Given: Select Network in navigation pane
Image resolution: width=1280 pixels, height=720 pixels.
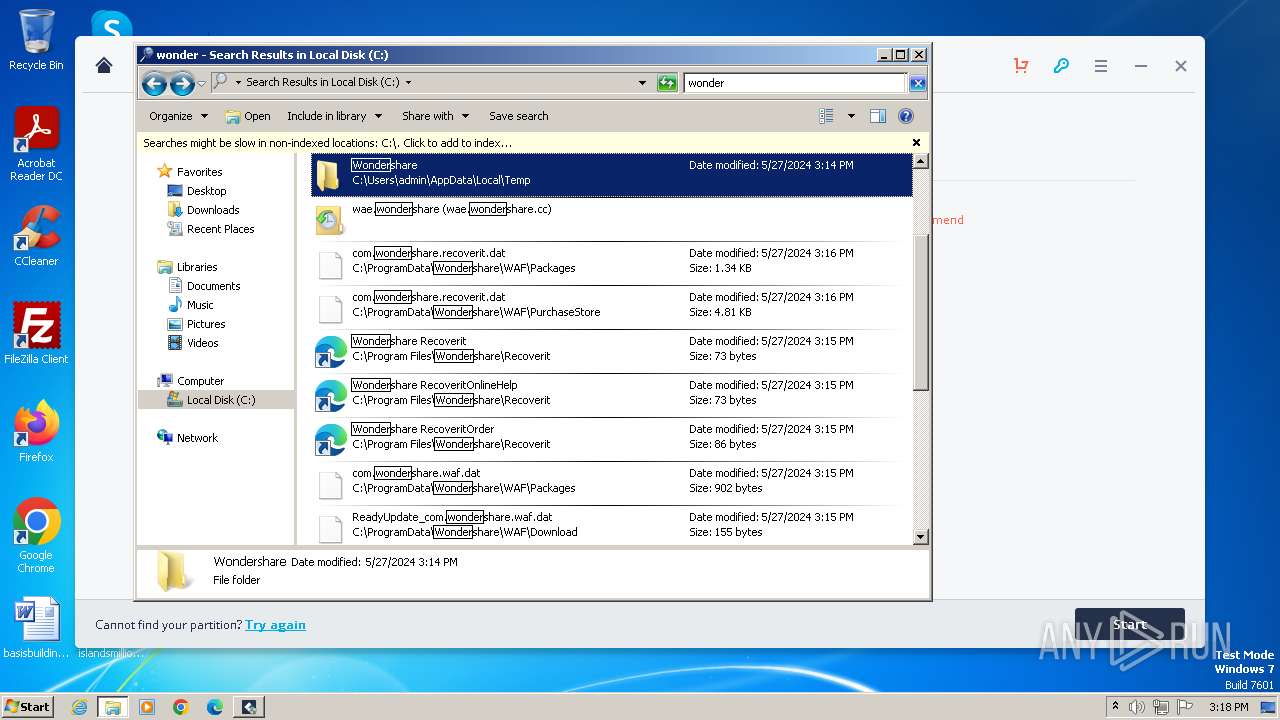Looking at the screenshot, I should click(x=197, y=438).
